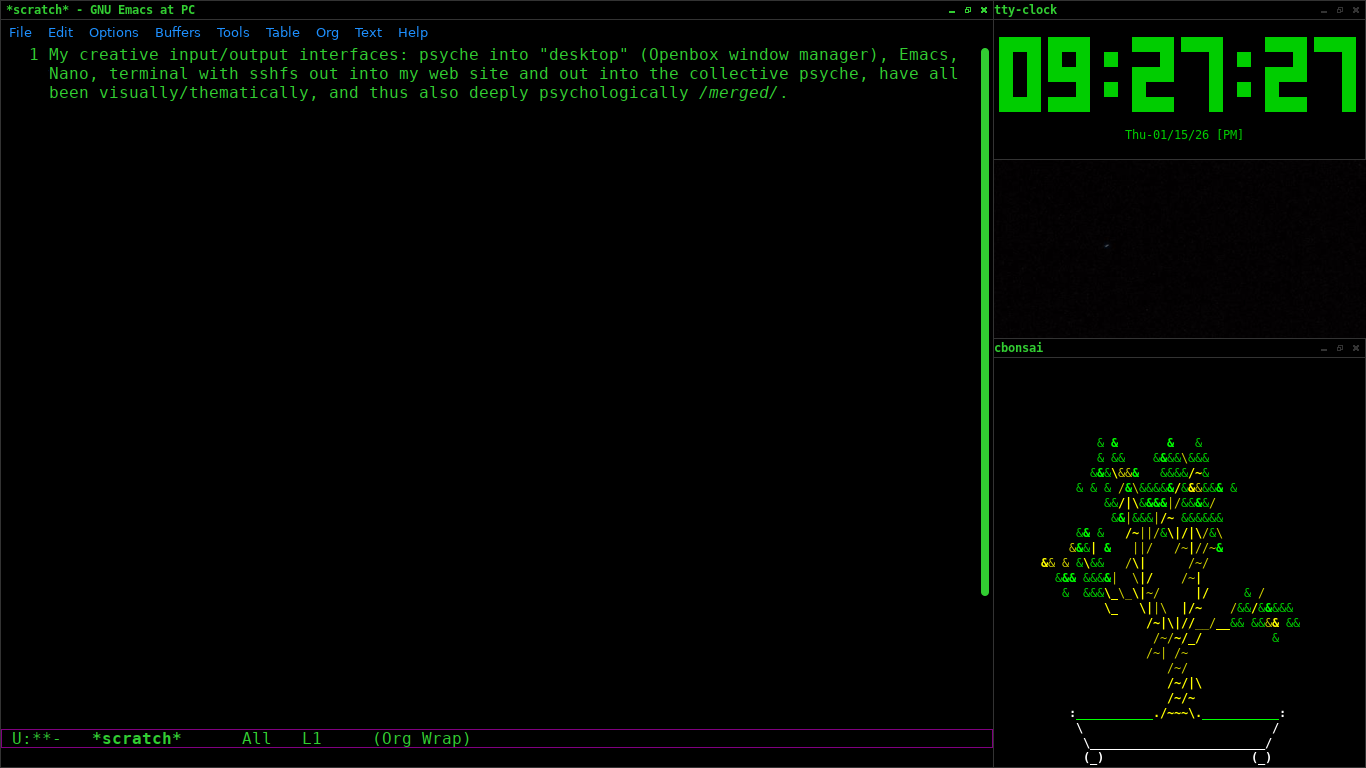Screen dimensions: 1366x768
Task: Open the Tools menu in Emacs
Action: 233,32
